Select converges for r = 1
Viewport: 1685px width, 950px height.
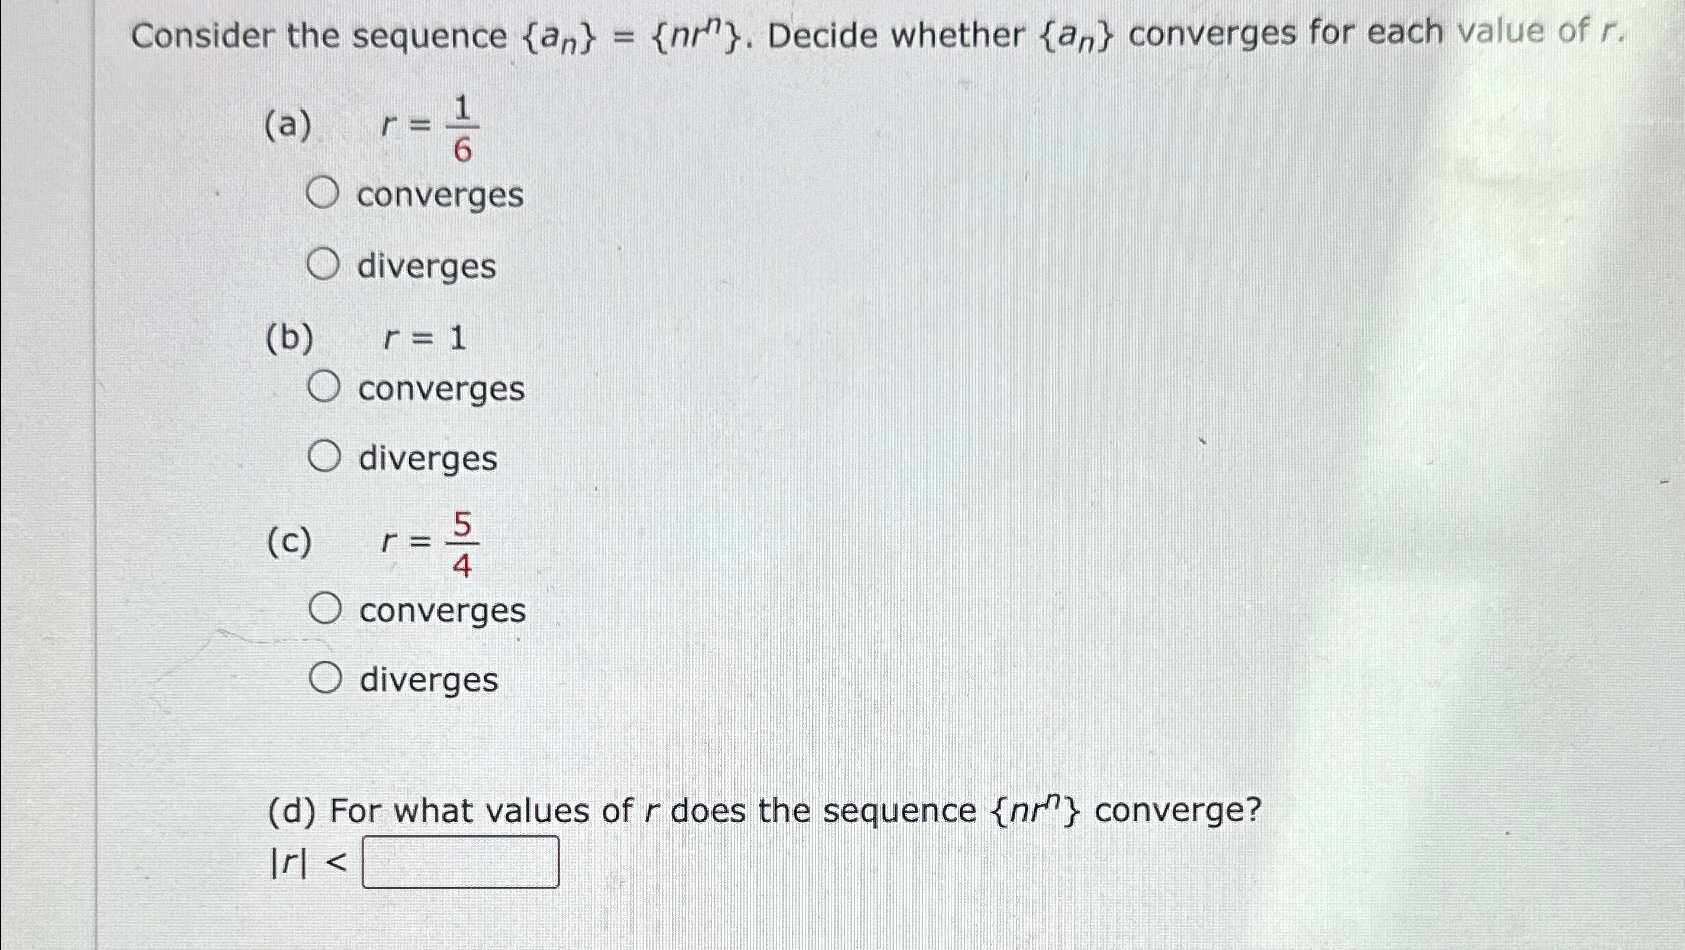[325, 387]
